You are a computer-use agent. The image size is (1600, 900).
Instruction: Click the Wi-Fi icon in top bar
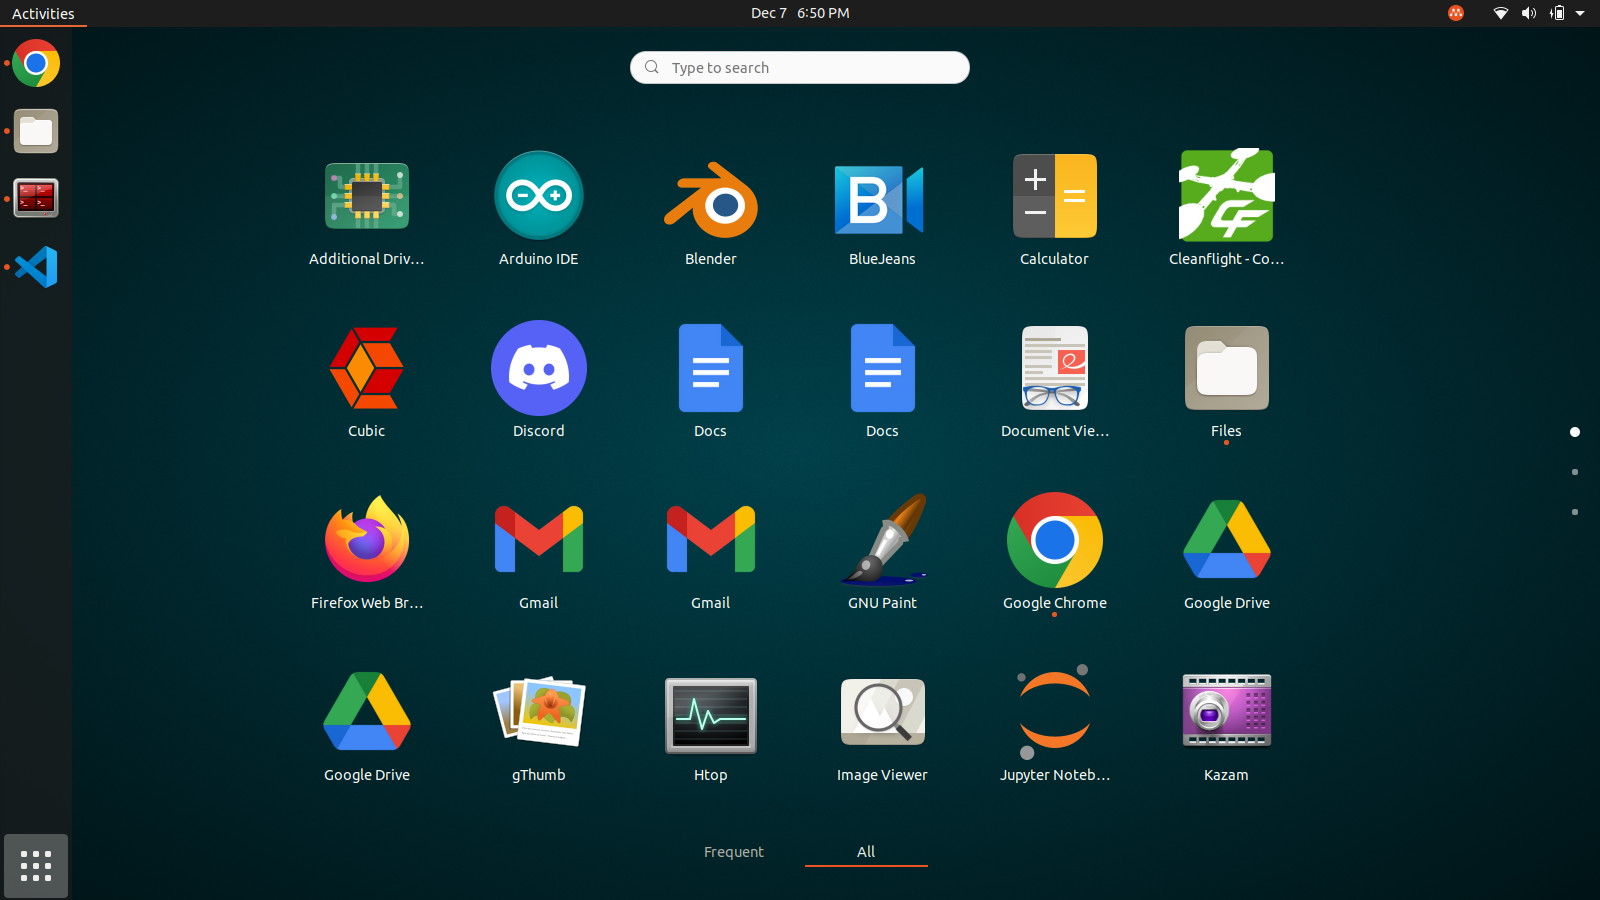1501,13
